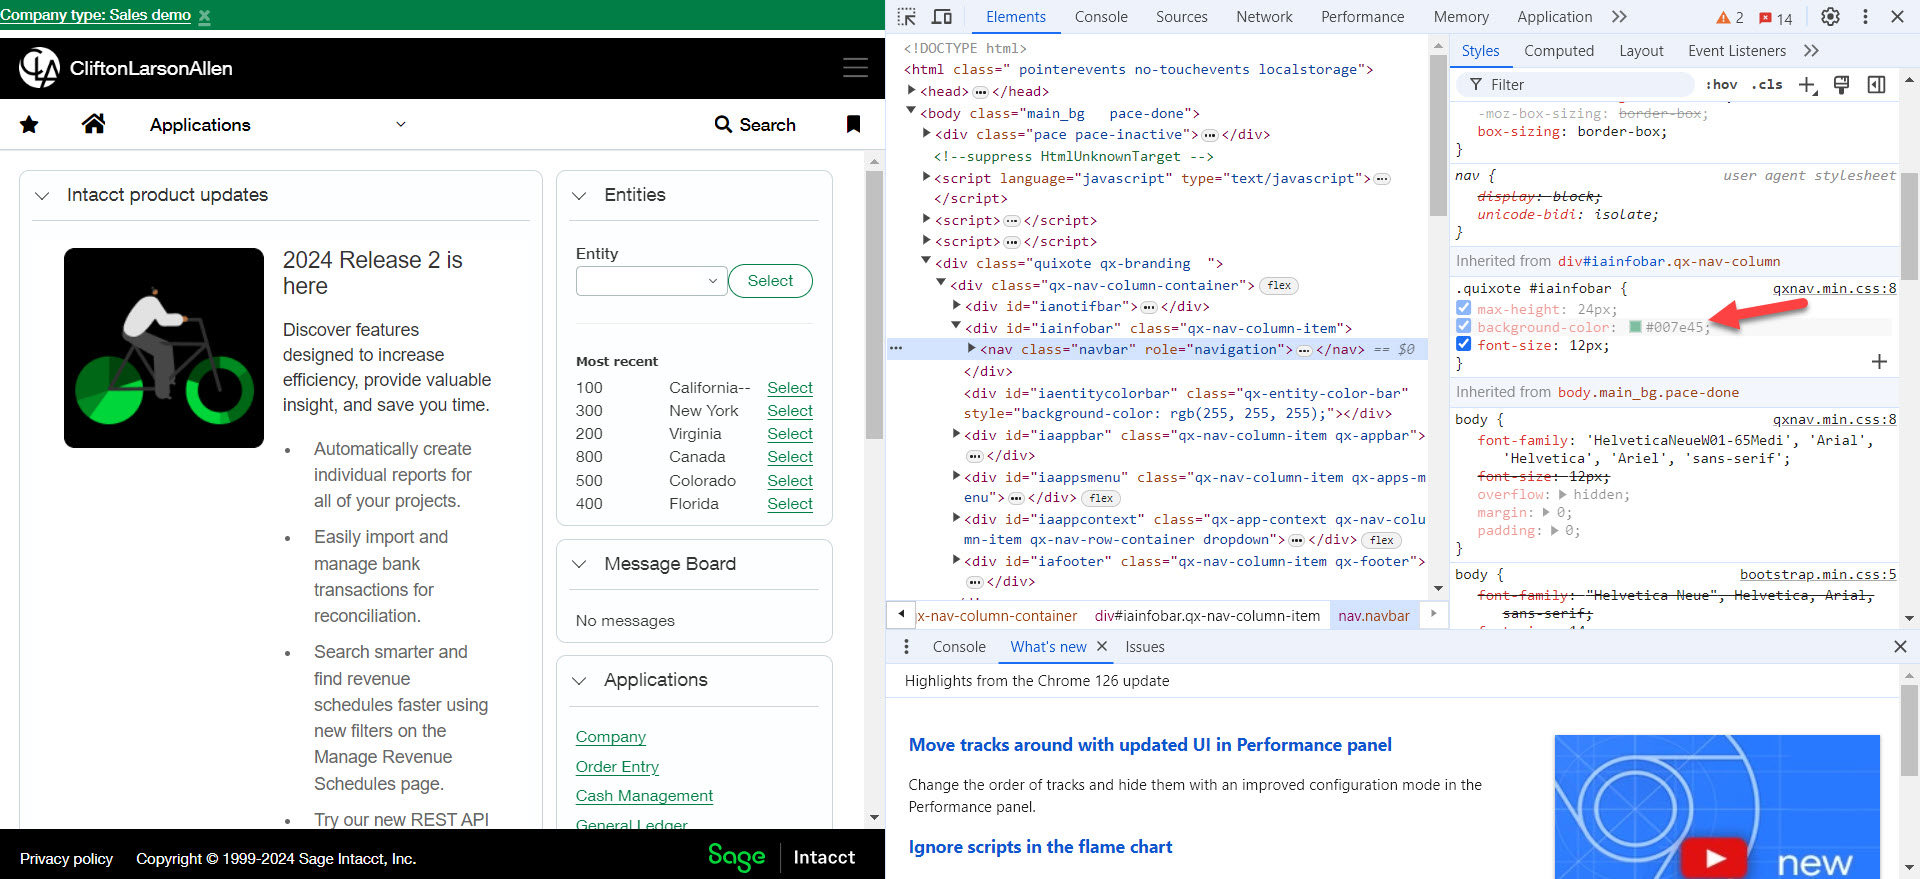Go to the home icon
Image resolution: width=1920 pixels, height=879 pixels.
point(93,124)
